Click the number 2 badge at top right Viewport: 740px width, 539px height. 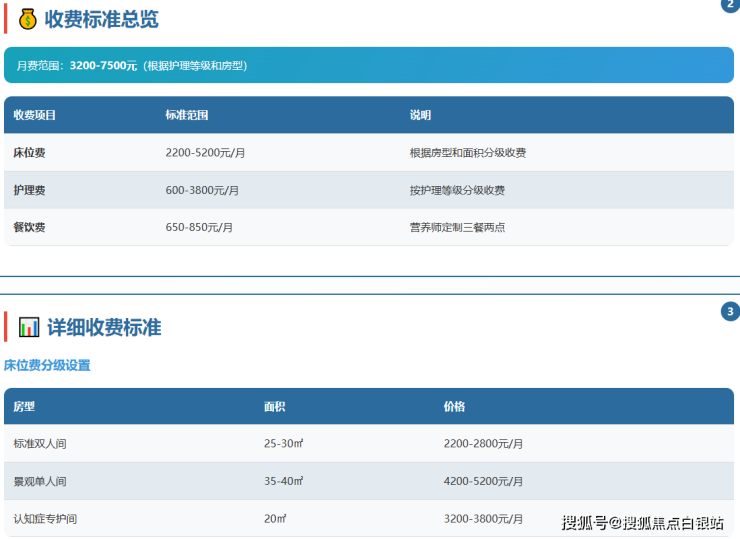point(730,5)
